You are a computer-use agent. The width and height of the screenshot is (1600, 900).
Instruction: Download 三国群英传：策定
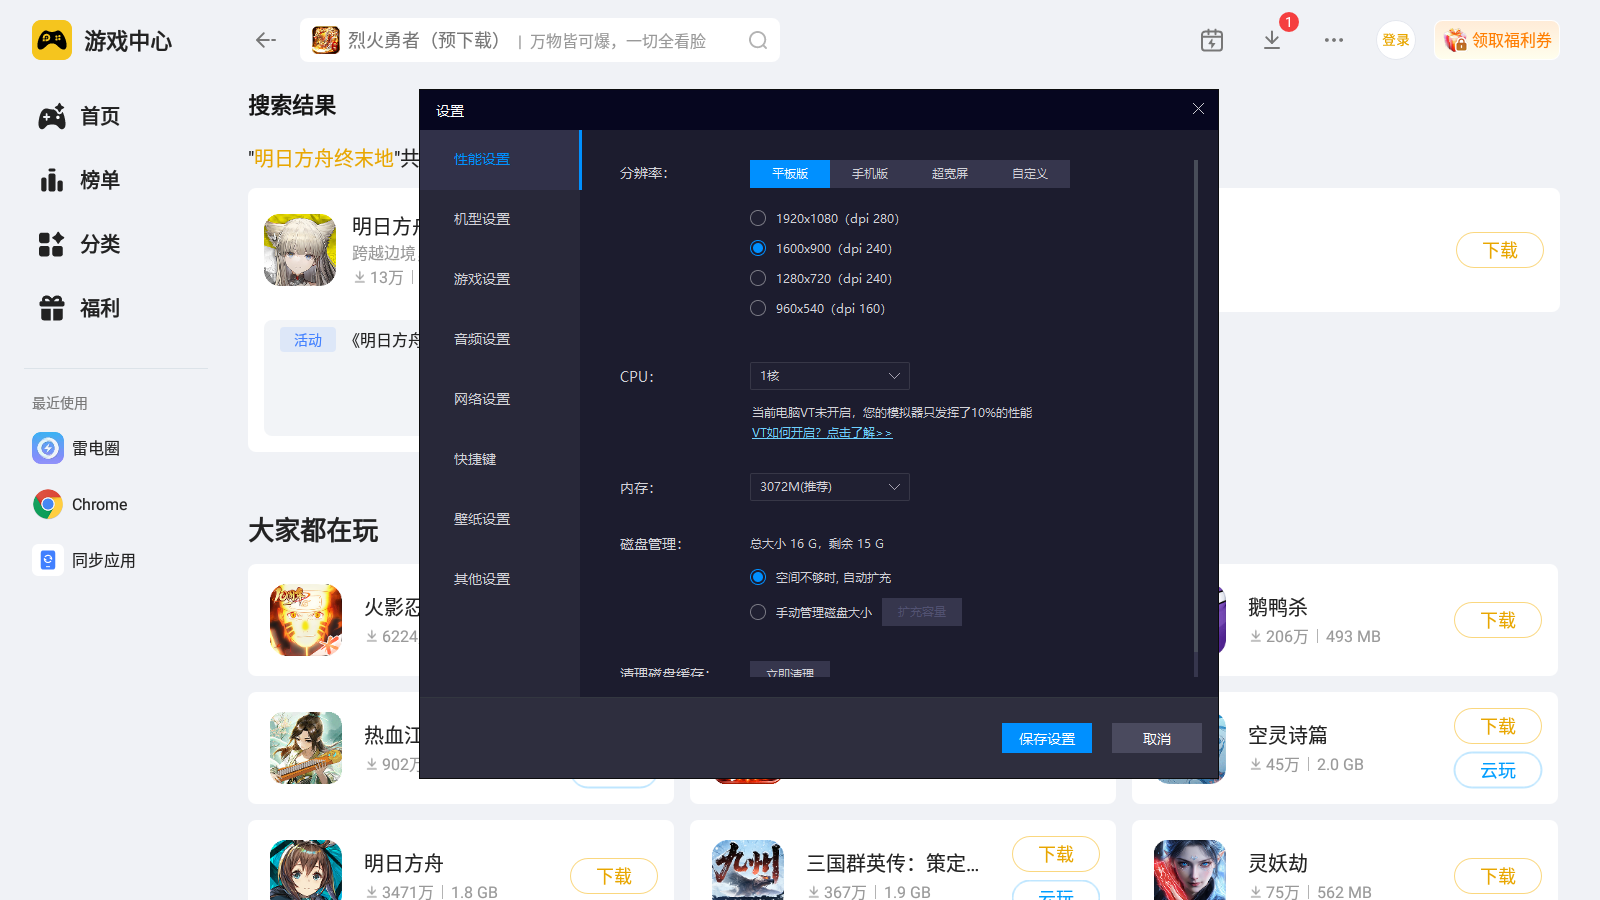click(x=1056, y=854)
